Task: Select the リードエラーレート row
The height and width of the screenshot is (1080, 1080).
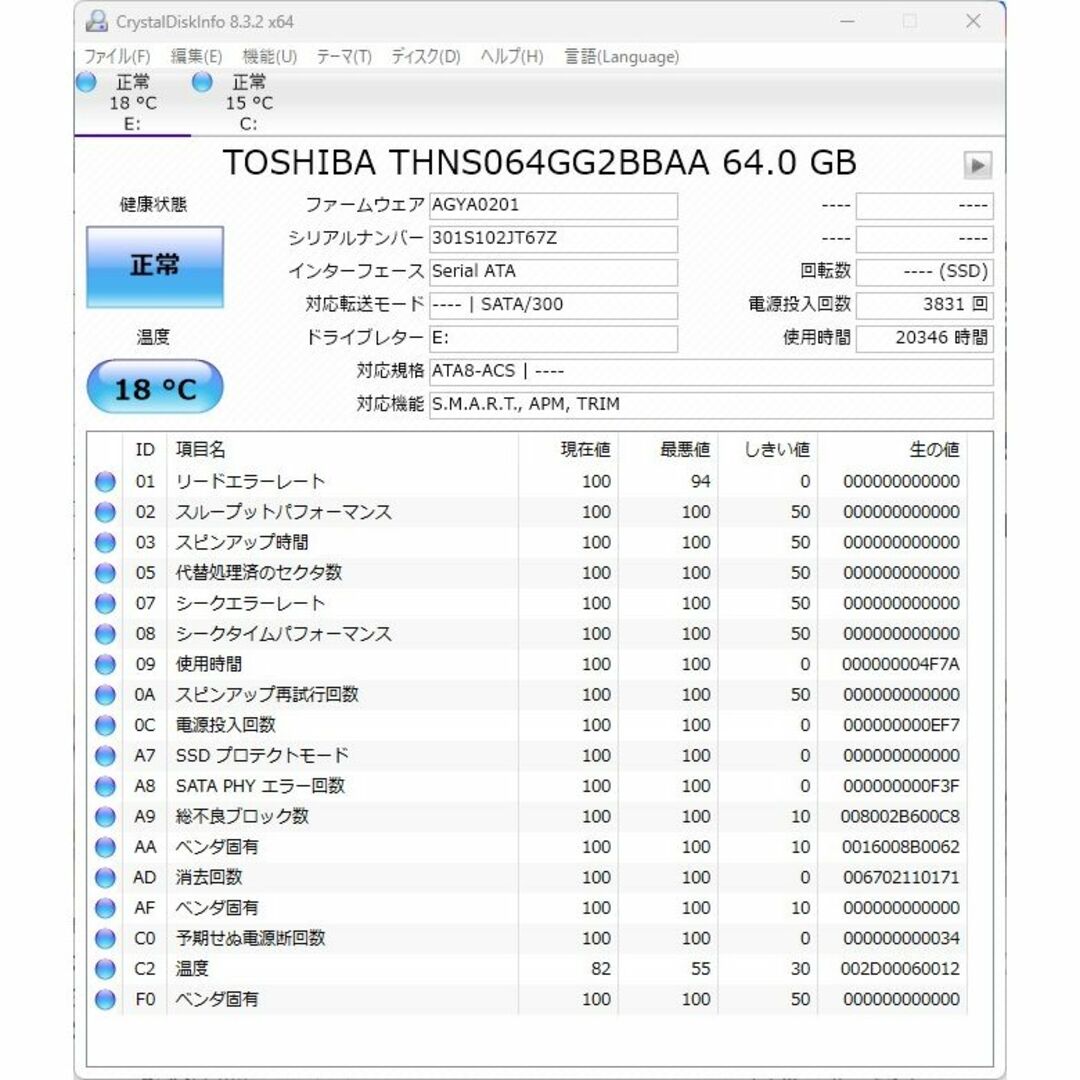Action: pos(528,481)
